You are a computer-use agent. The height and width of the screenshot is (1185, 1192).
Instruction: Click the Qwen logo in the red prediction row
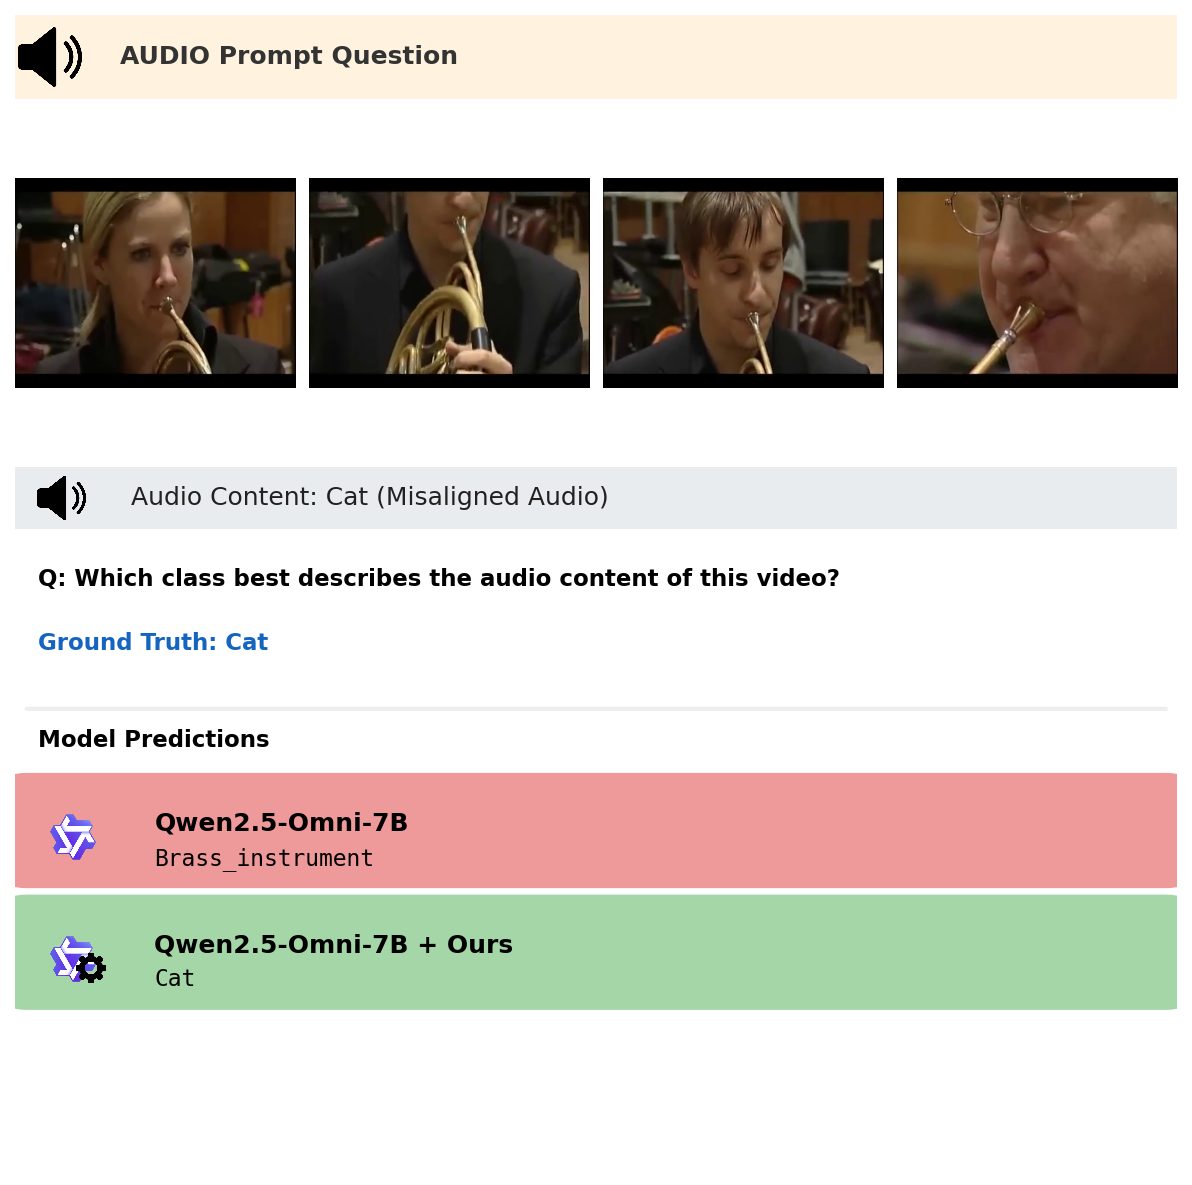73,837
